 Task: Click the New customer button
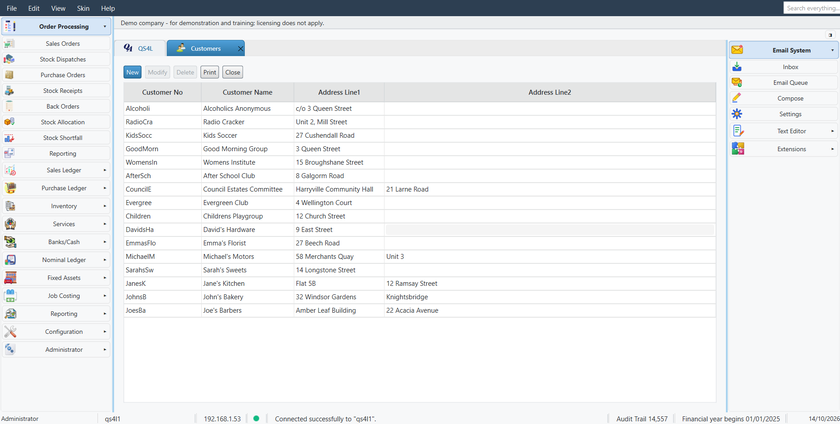133,72
